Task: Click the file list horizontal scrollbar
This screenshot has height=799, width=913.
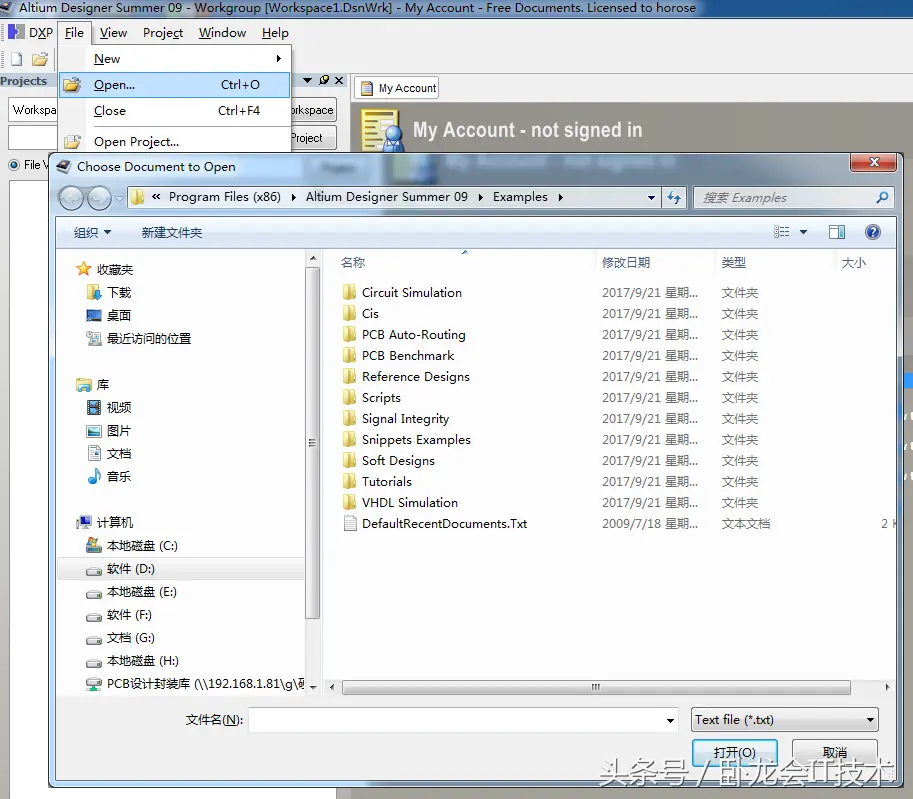Action: point(596,687)
